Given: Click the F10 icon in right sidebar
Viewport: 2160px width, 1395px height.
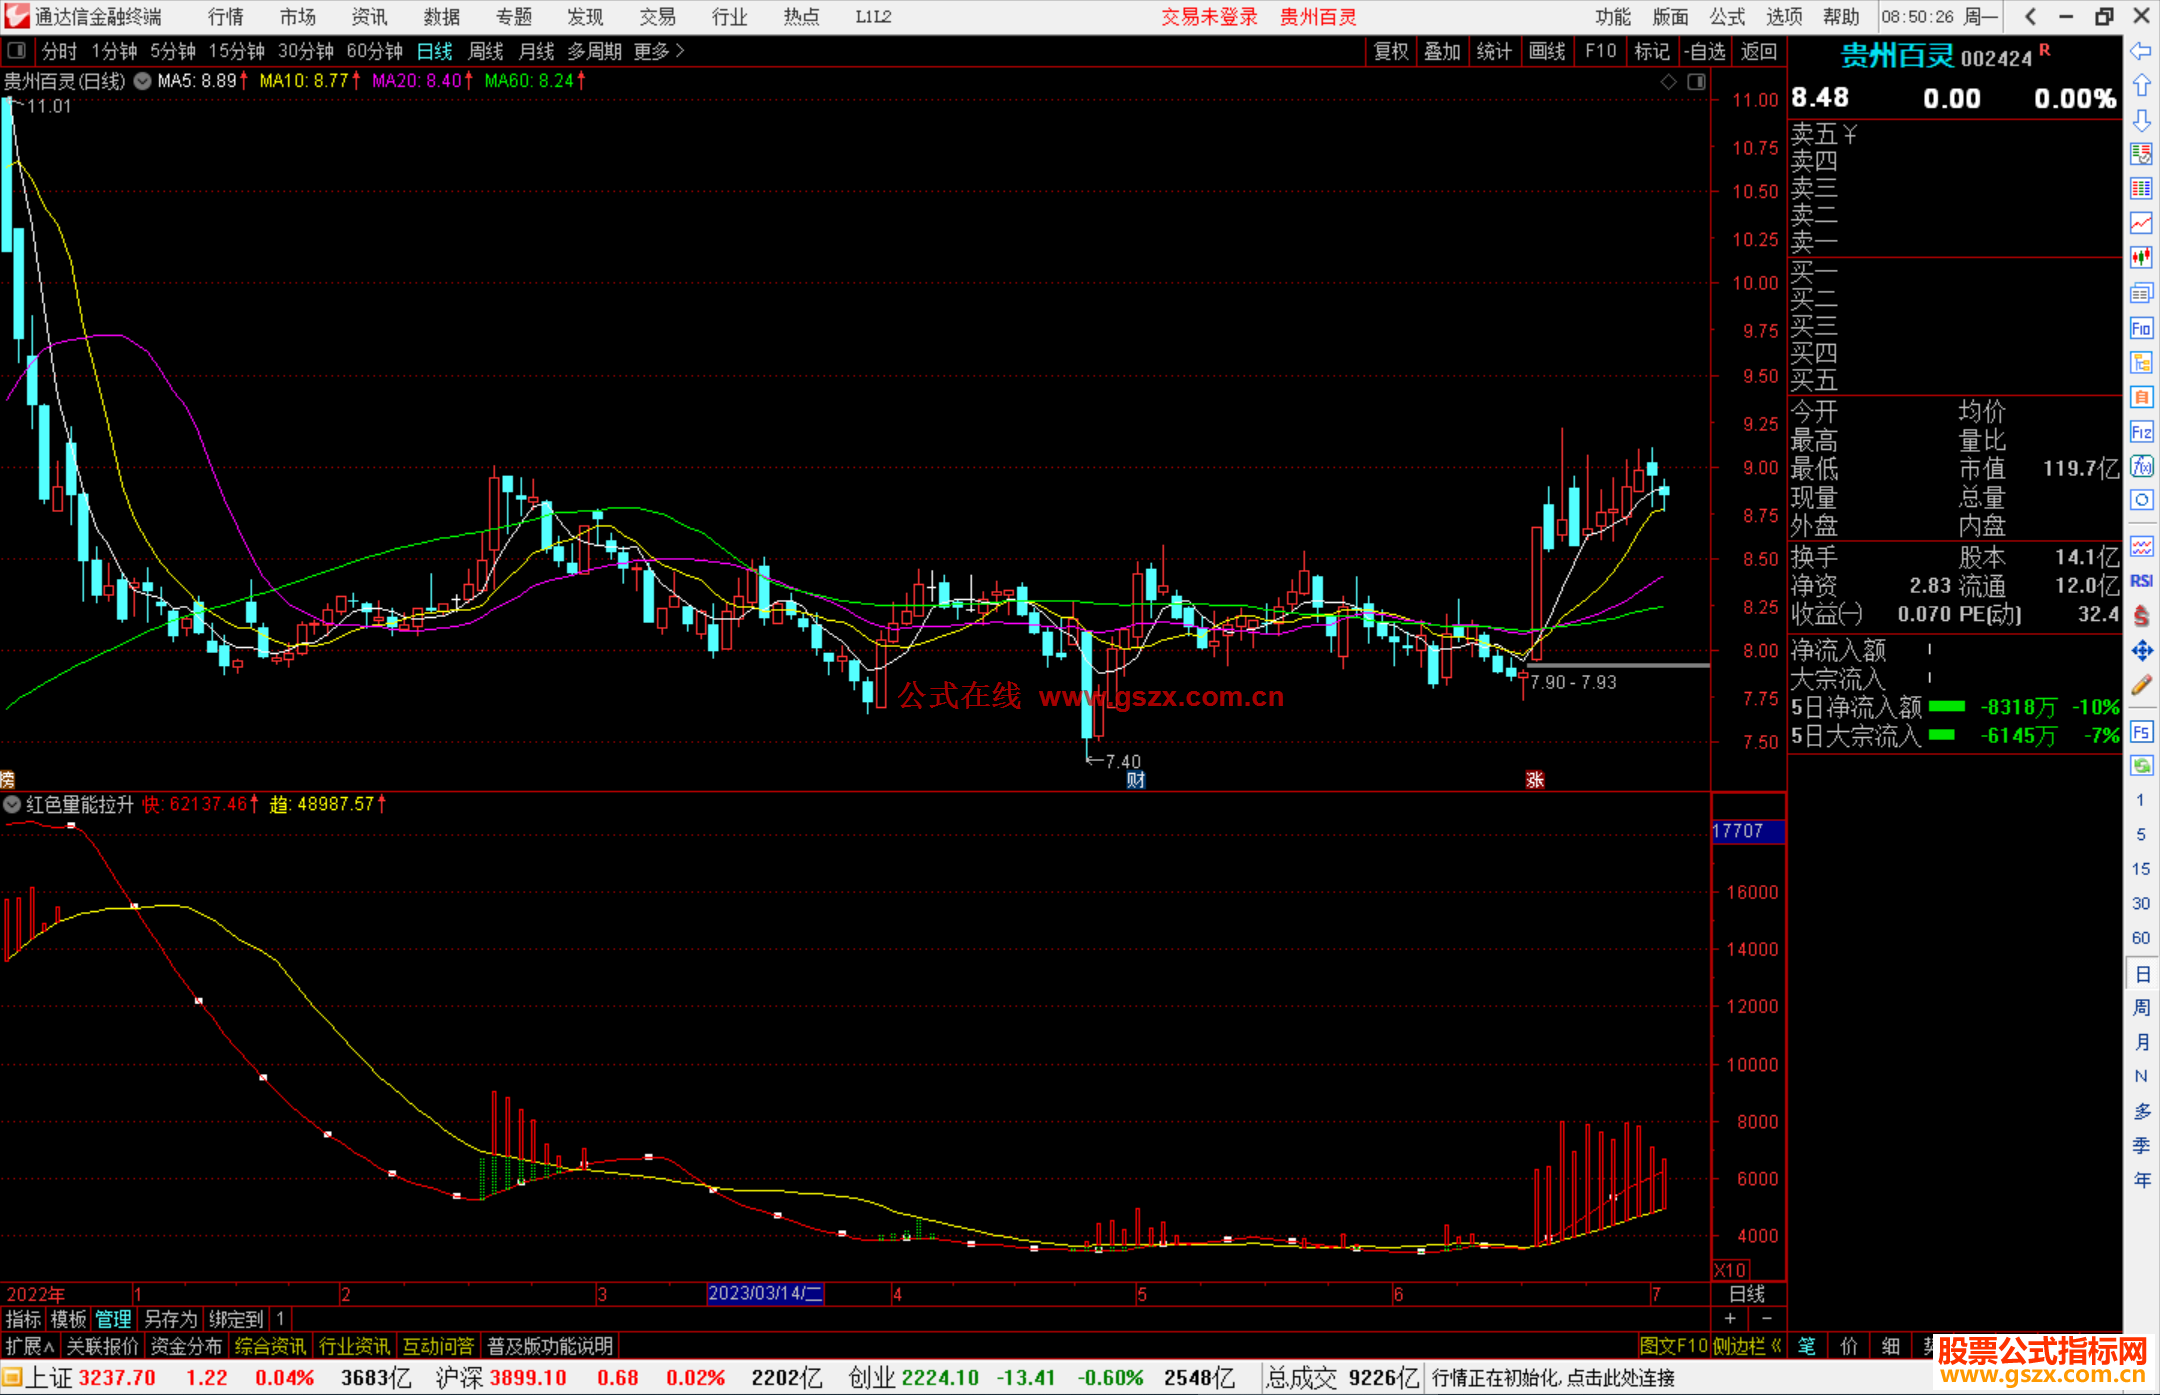Looking at the screenshot, I should [x=2141, y=329].
